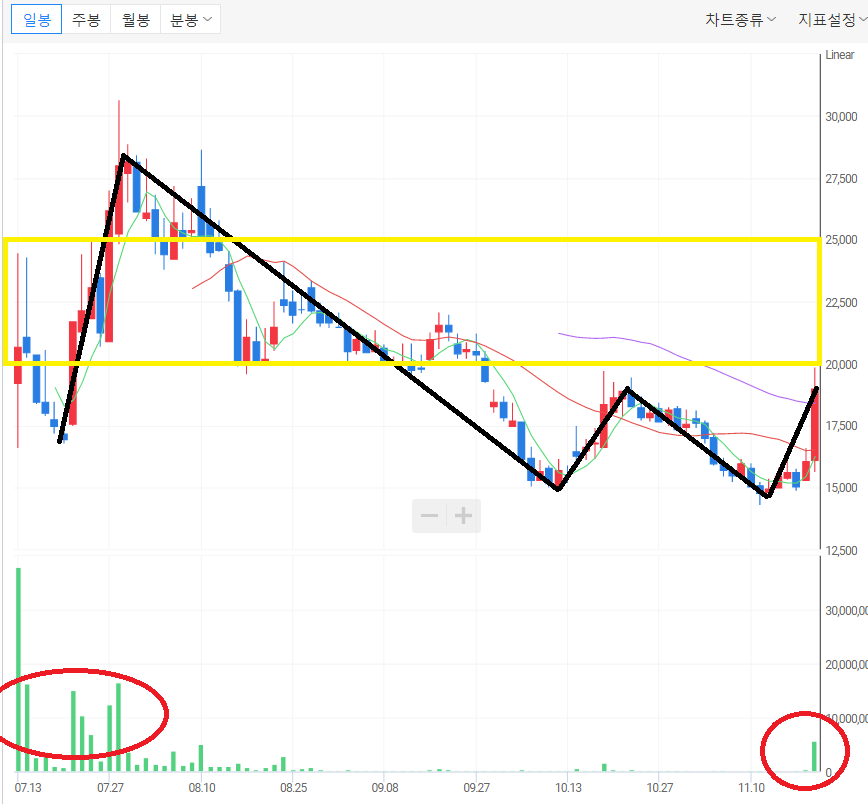Click the 22,500 price axis label
Screen dimensions: 868x804
click(x=841, y=303)
